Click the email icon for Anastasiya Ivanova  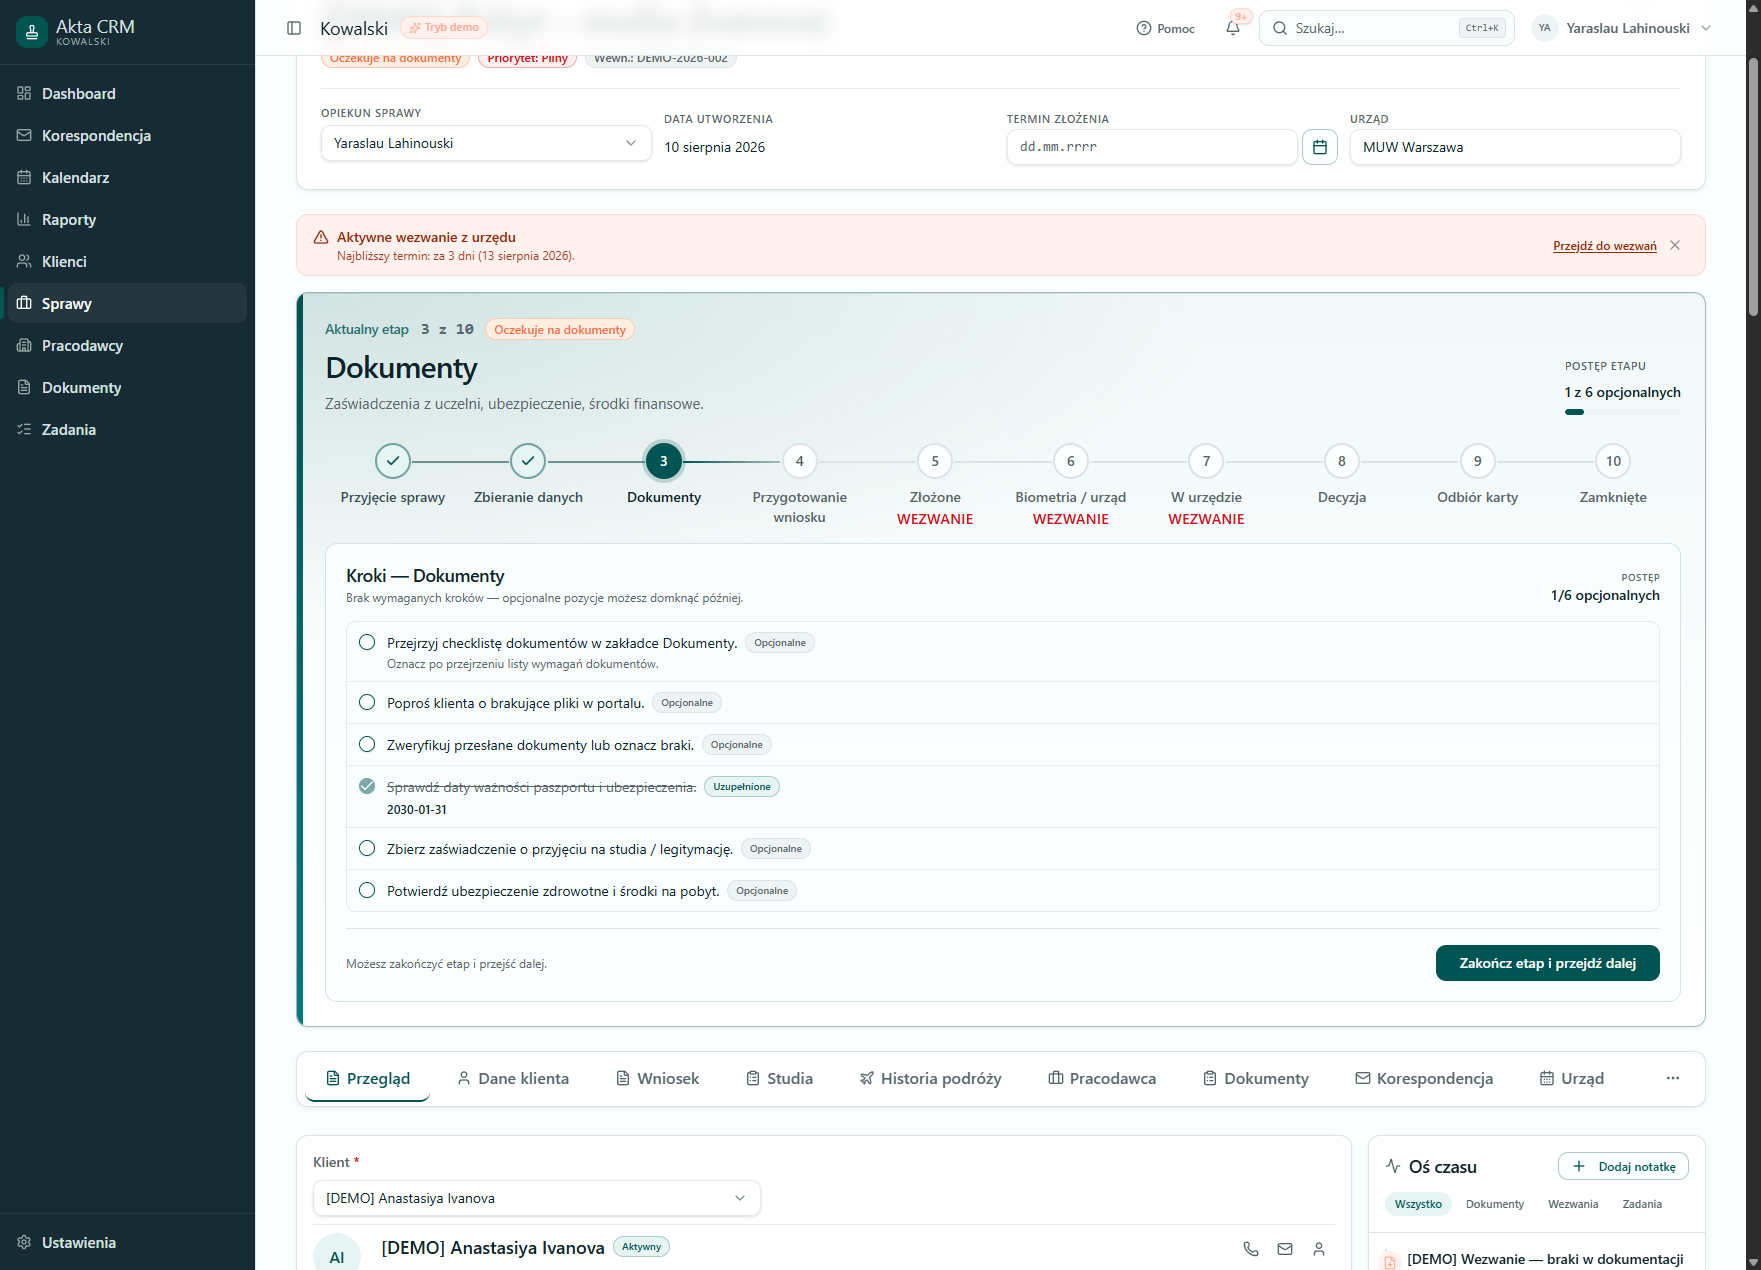coord(1285,1248)
